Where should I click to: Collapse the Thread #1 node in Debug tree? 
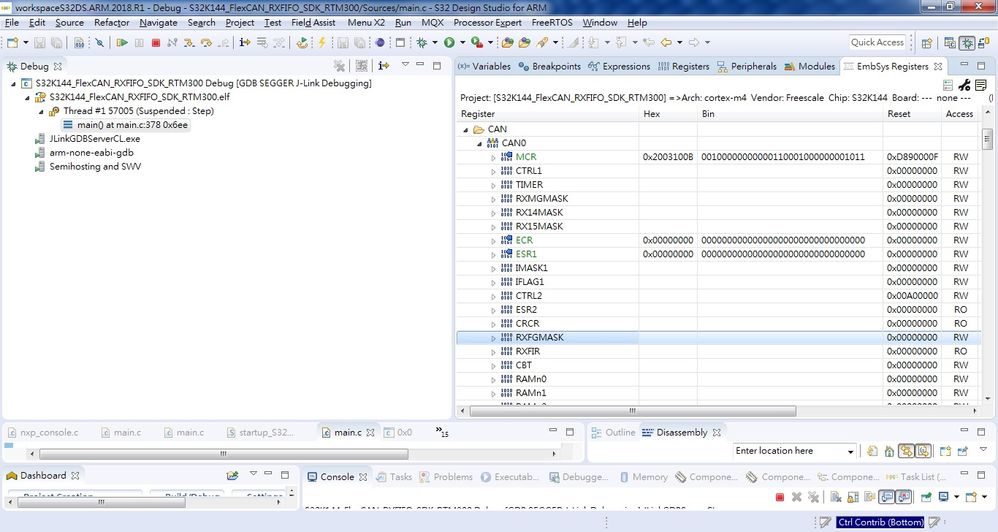click(41, 111)
